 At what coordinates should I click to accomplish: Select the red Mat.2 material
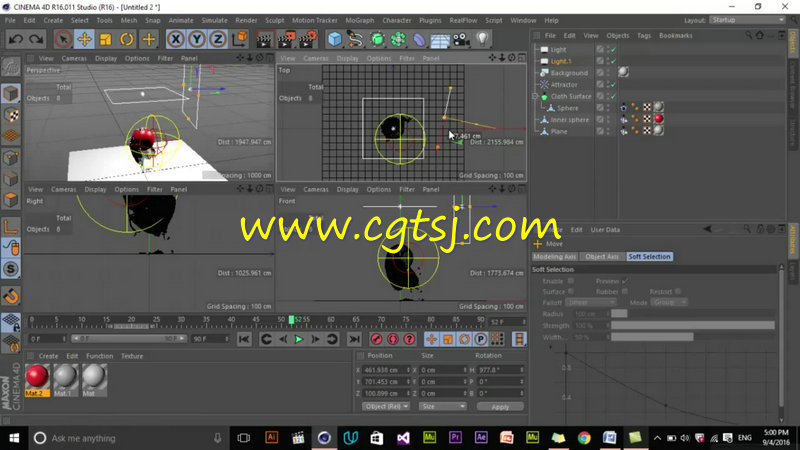37,380
